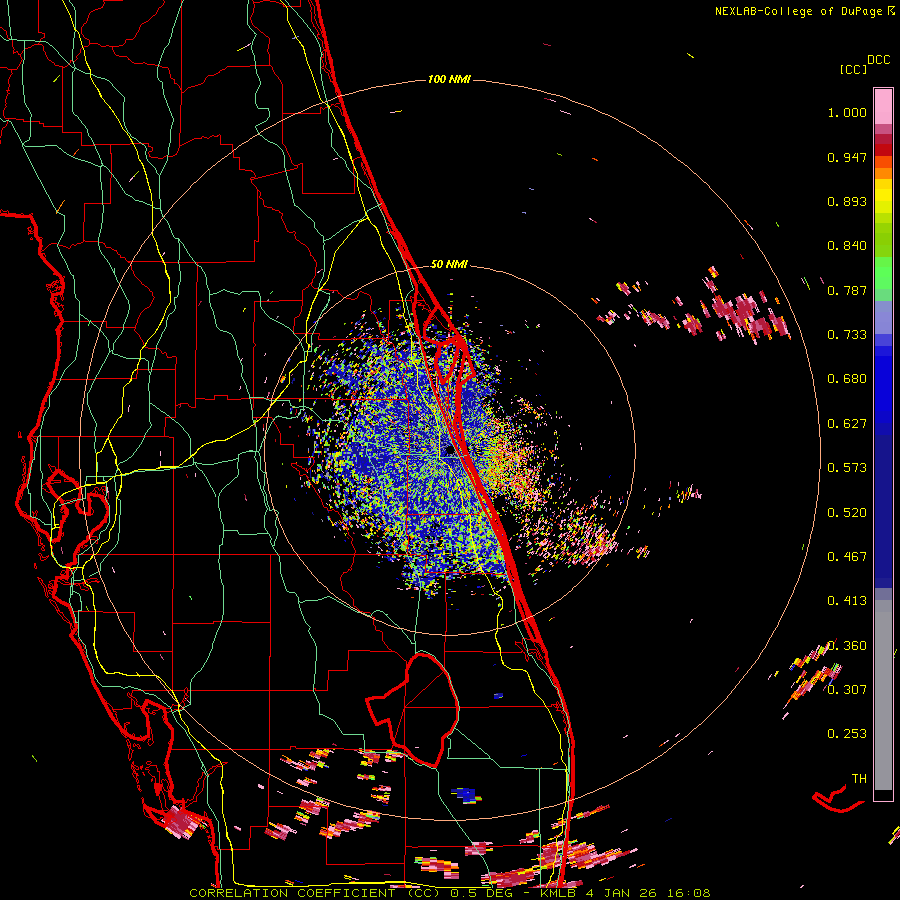Screen dimensions: 900x900
Task: Click the 0.680 legend value
Action: [847, 379]
